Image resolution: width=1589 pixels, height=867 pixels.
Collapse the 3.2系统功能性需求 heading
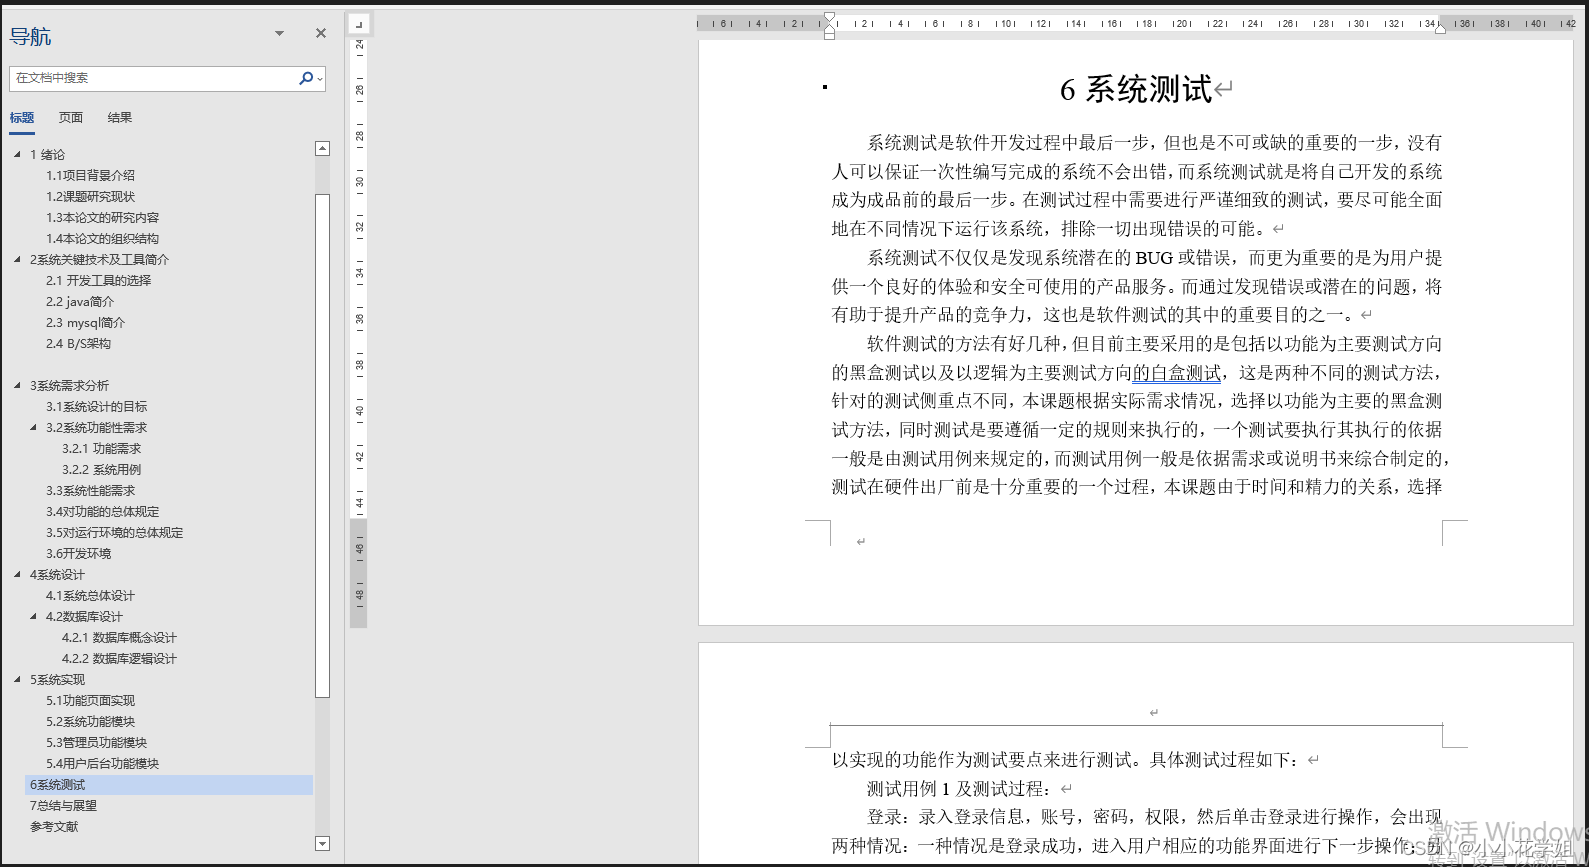pos(33,427)
